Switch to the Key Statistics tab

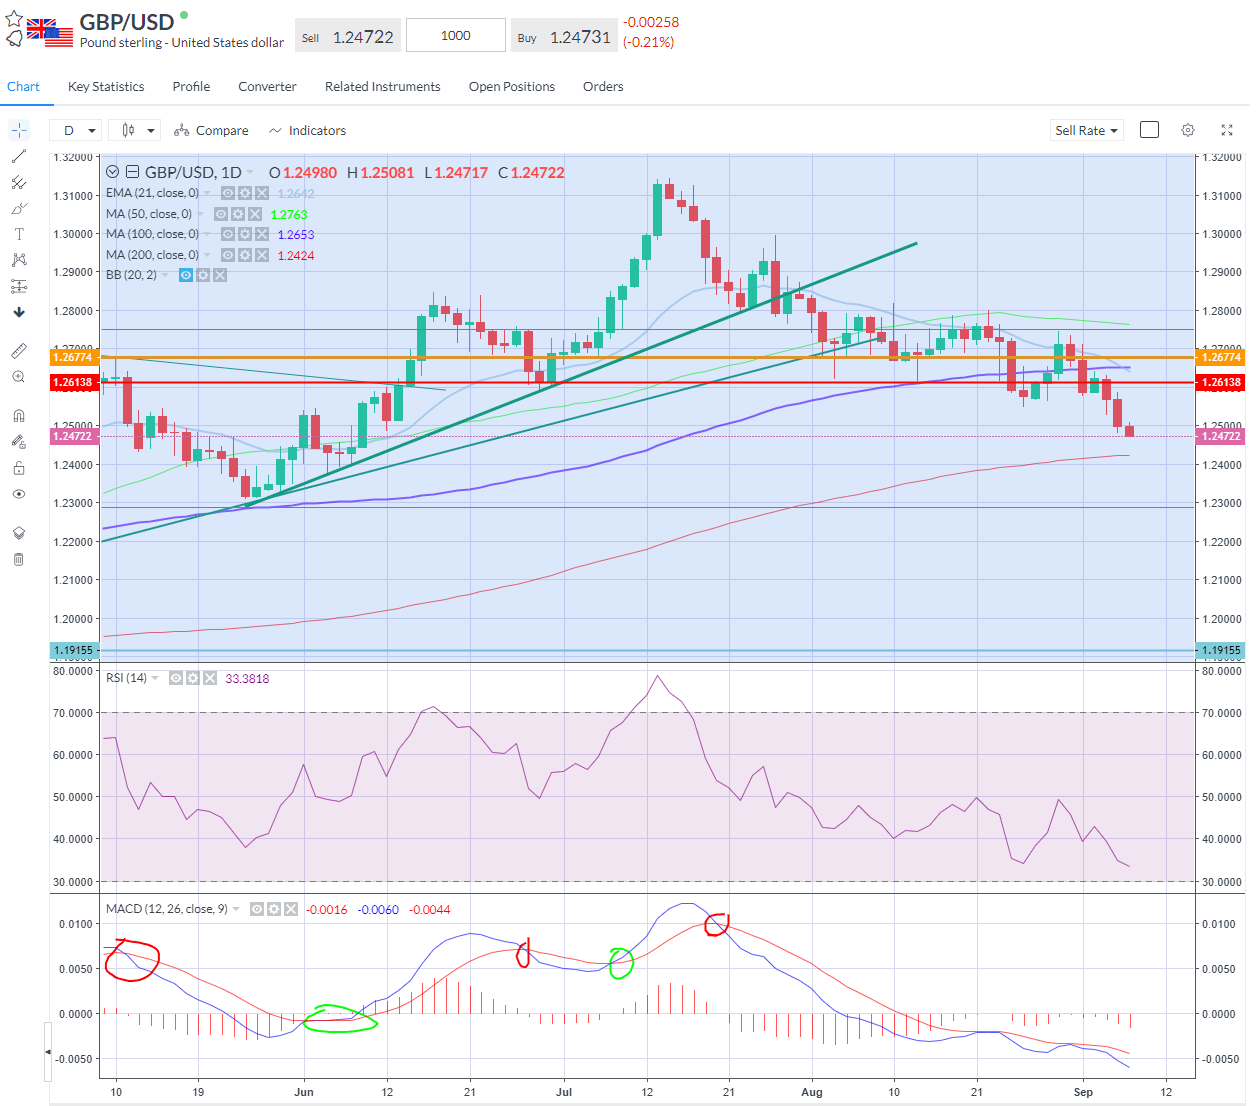pyautogui.click(x=105, y=87)
